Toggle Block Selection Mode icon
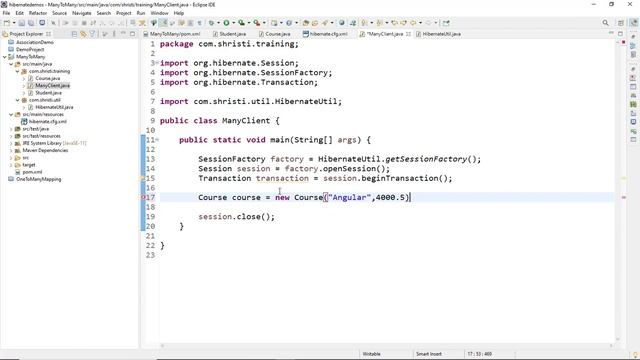Viewport: 640px width, 360px height. click(190, 23)
